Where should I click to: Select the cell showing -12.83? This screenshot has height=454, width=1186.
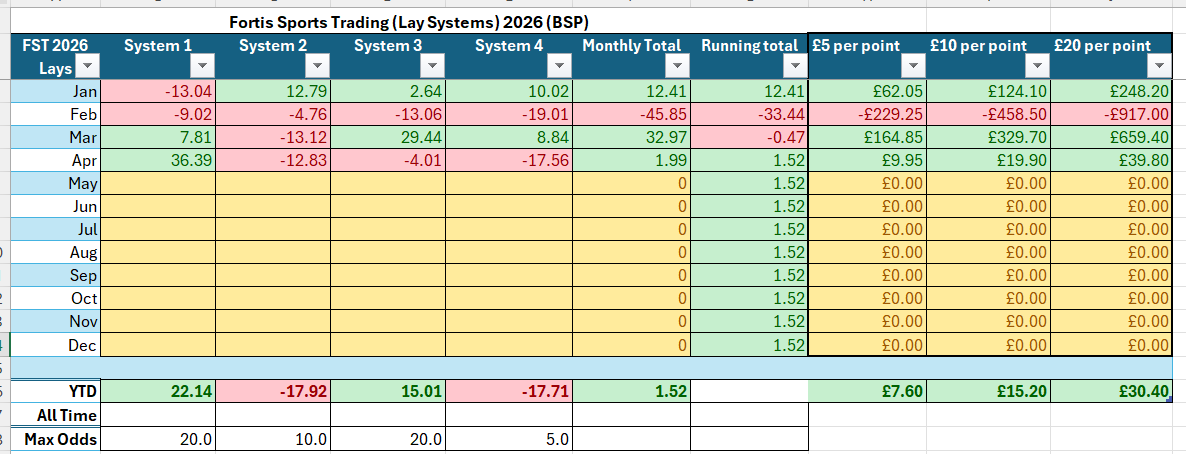[x=273, y=162]
